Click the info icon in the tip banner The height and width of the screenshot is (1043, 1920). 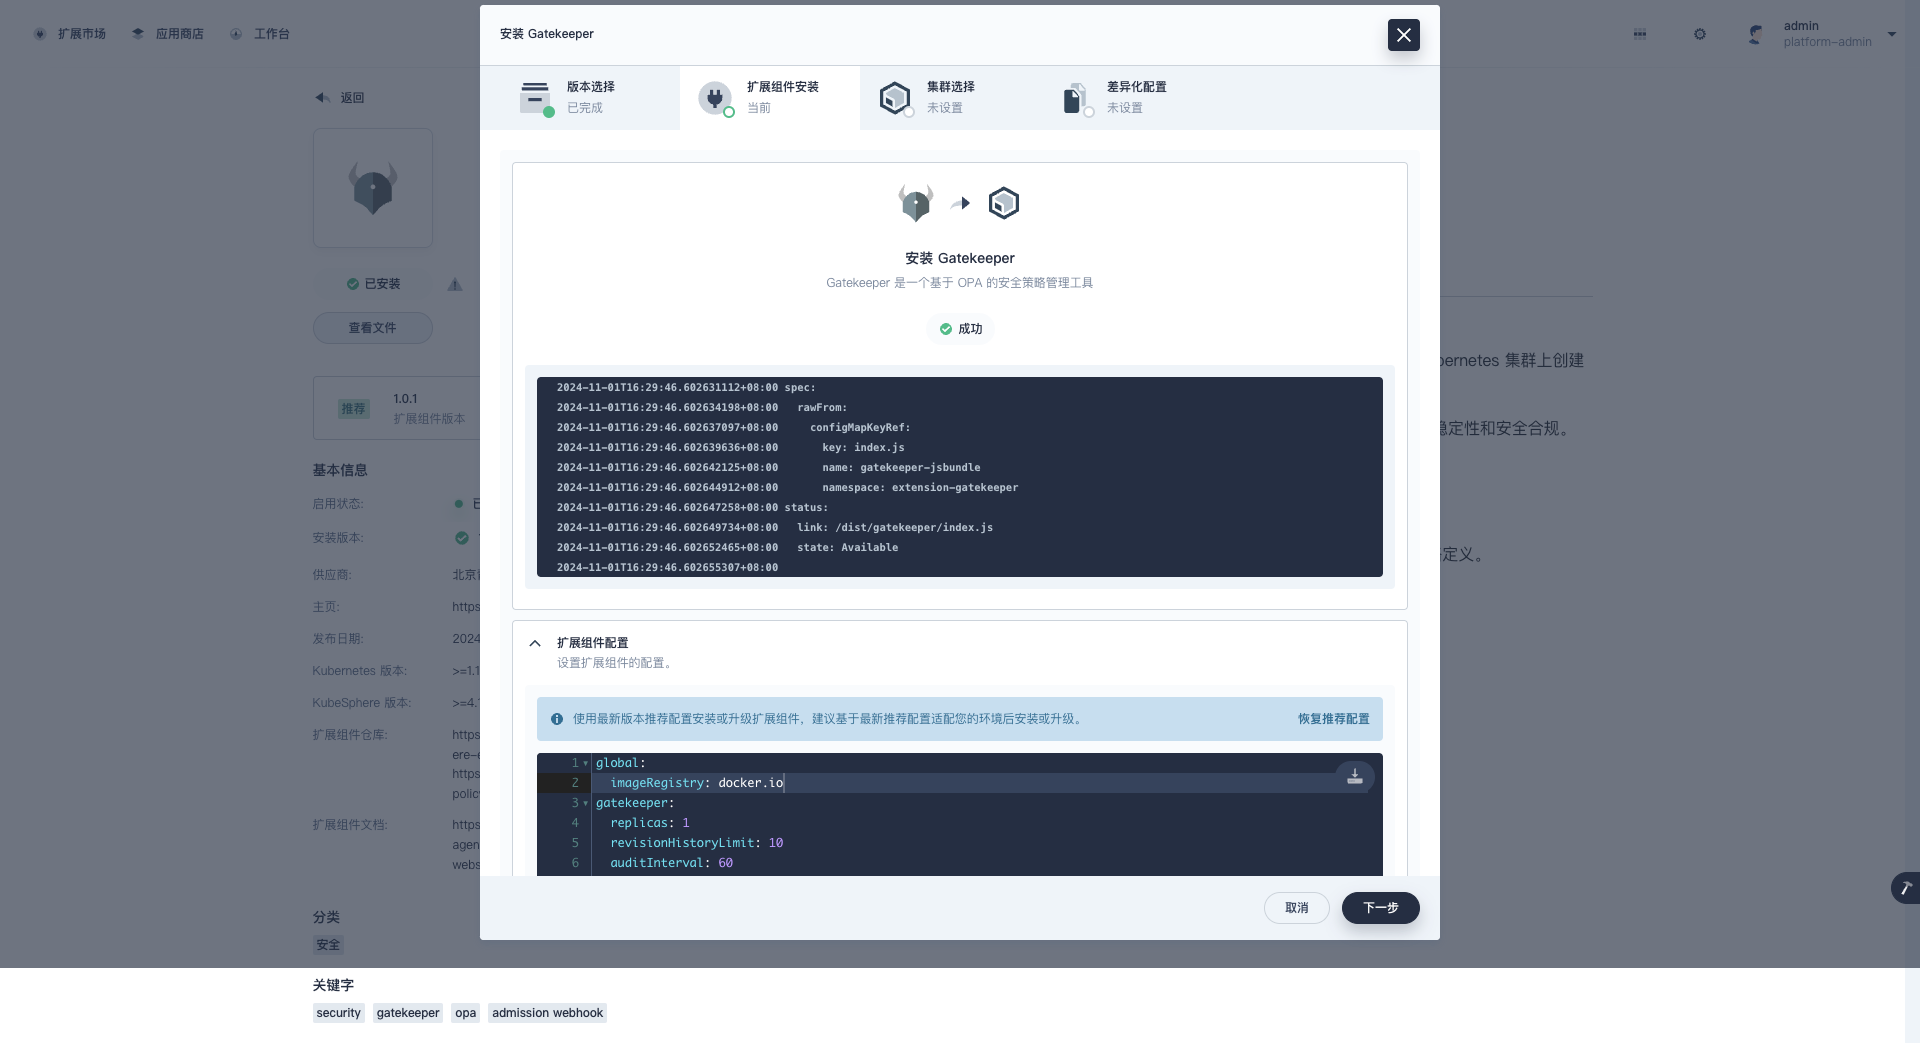(557, 719)
